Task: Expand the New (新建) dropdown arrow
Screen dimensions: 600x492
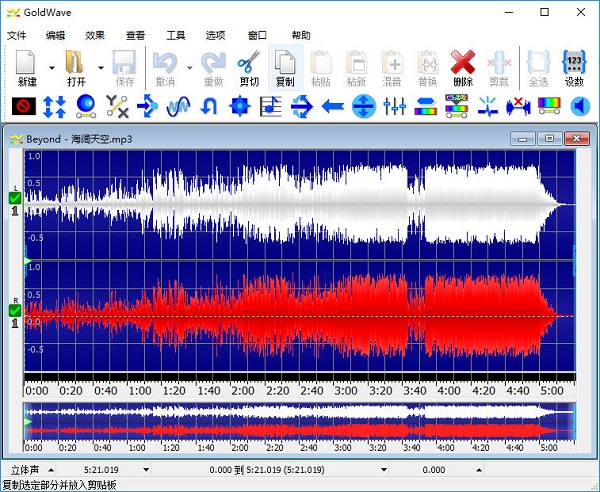Action: [51, 68]
